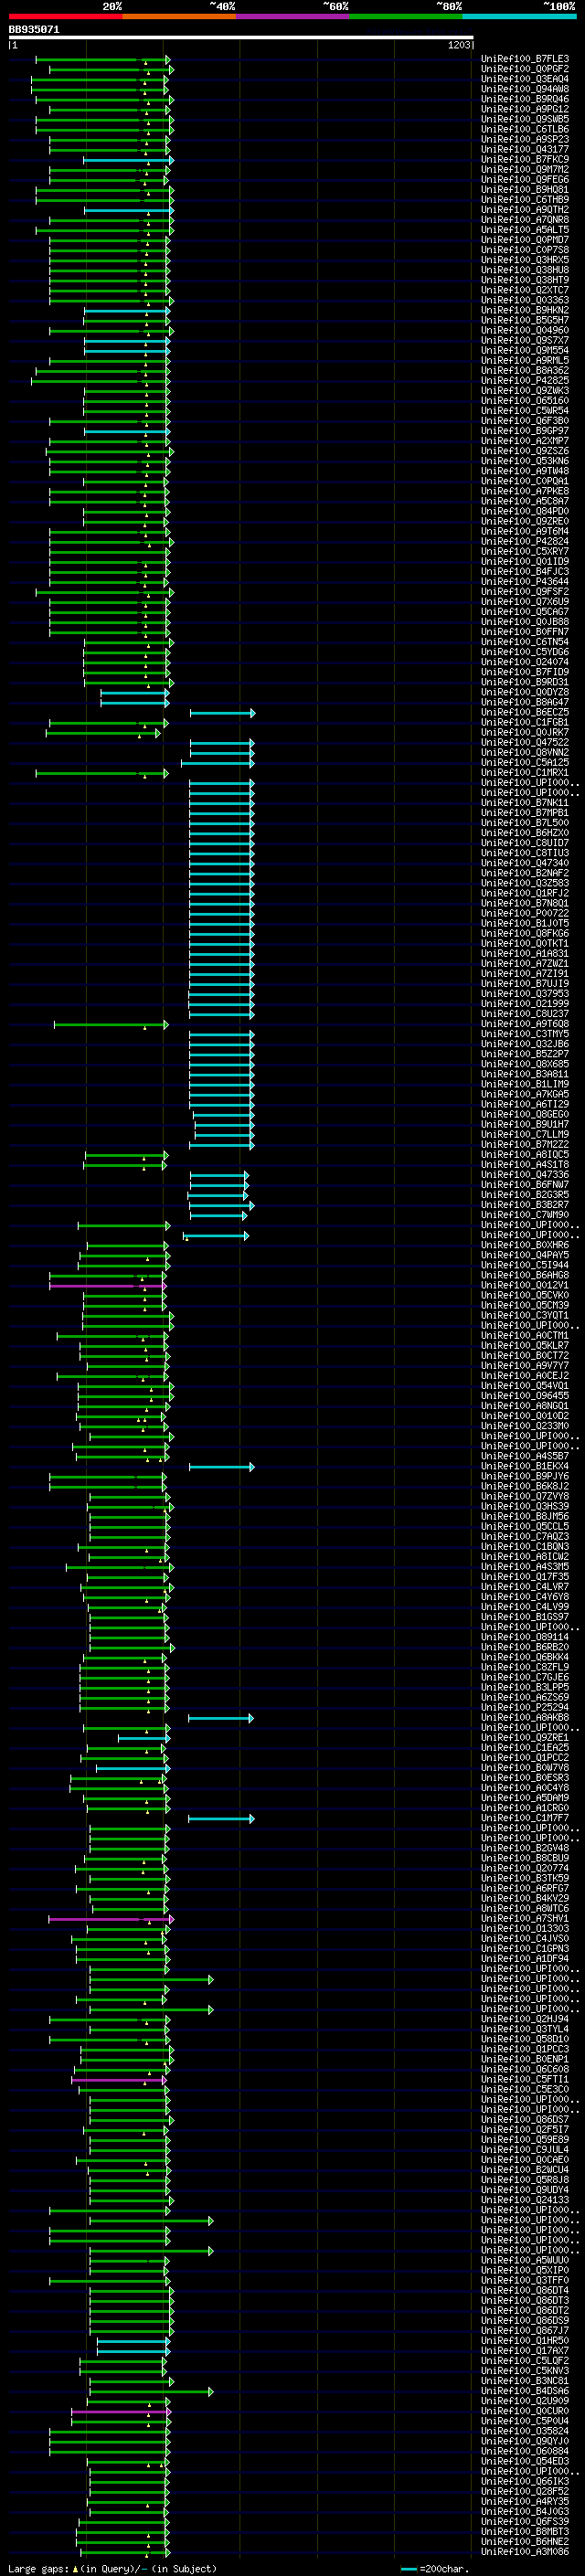This screenshot has height=2576, width=585.
Task: Select the UniRef100_A1A831 label
Action: point(524,953)
